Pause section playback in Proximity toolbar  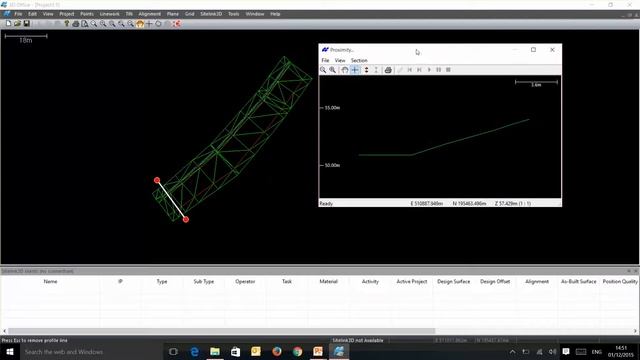tap(438, 70)
